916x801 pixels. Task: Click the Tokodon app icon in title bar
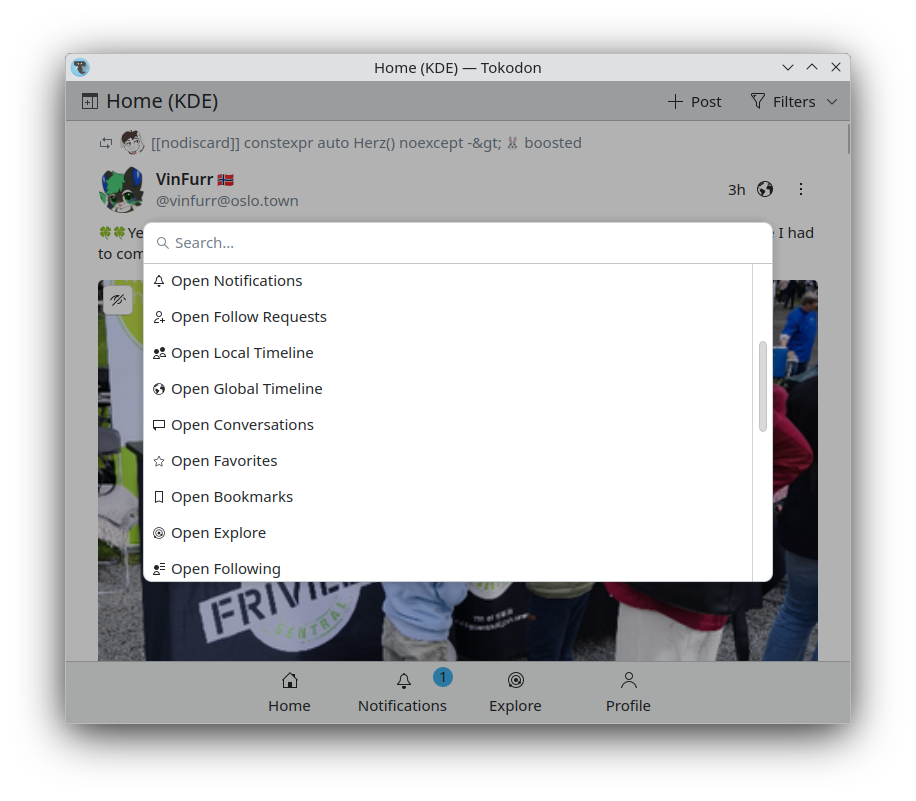[80, 68]
